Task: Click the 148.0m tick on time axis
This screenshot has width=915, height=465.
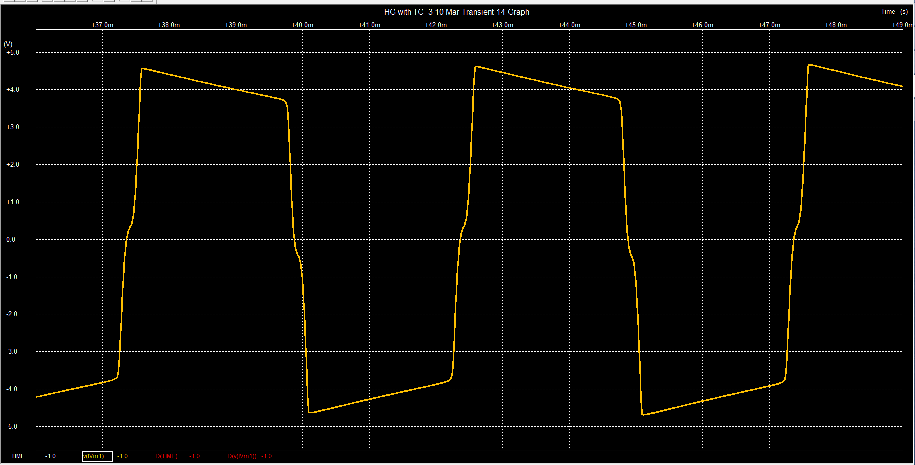Action: [x=835, y=24]
